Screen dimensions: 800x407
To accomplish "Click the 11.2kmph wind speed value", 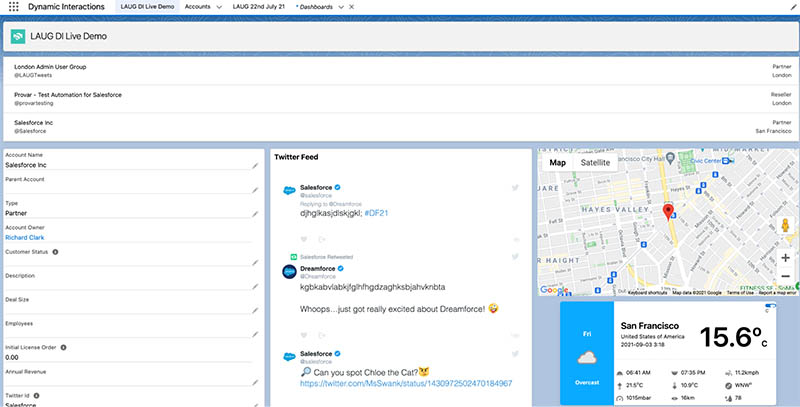I will pos(749,372).
